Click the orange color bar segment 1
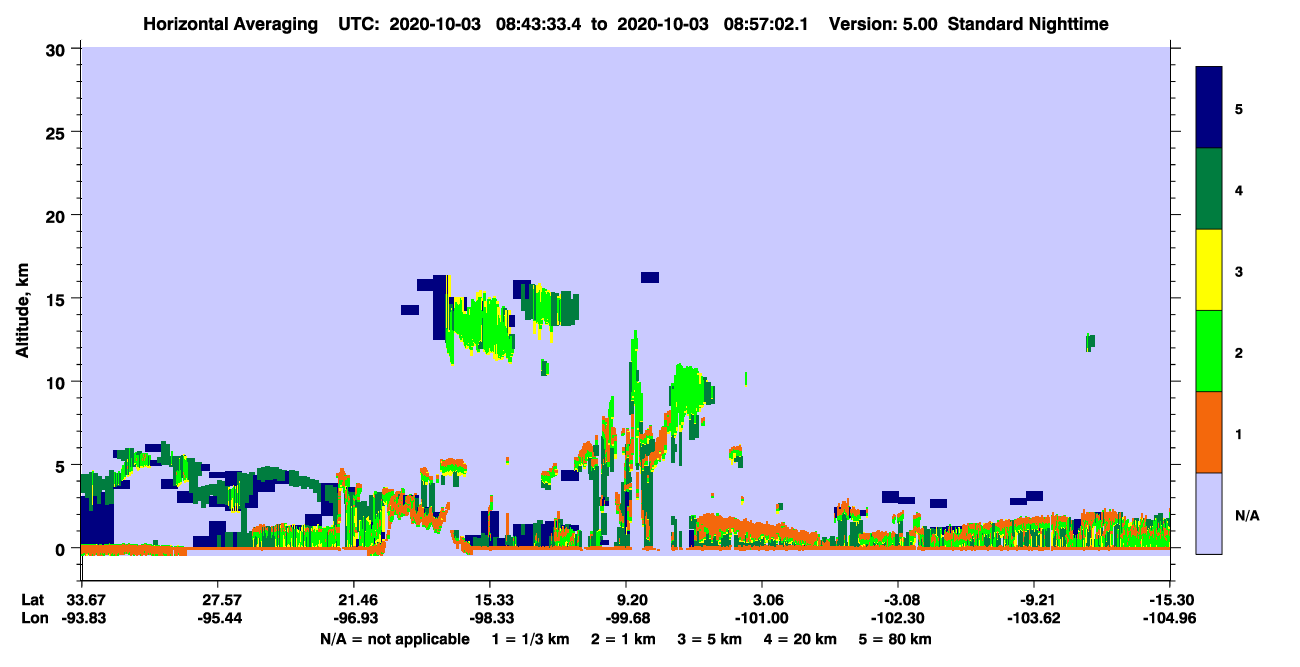Viewport: 1300px width, 667px height. (1209, 432)
